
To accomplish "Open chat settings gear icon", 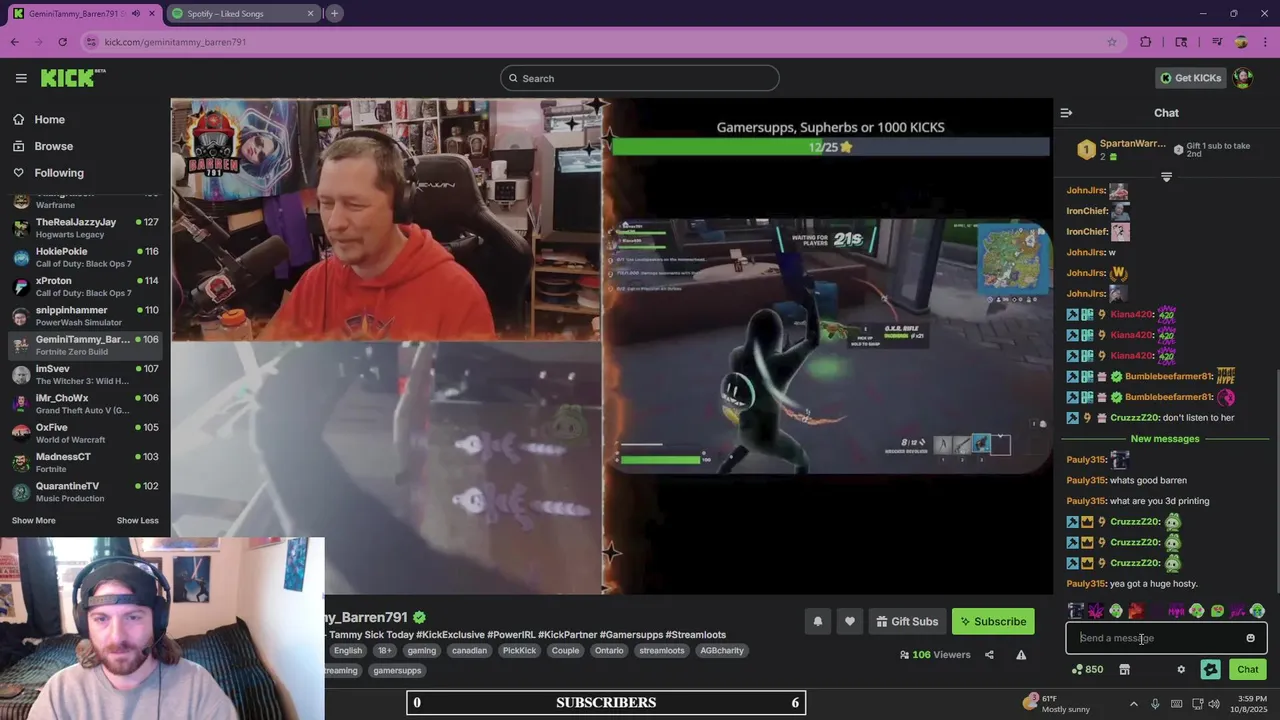I will coord(1181,669).
